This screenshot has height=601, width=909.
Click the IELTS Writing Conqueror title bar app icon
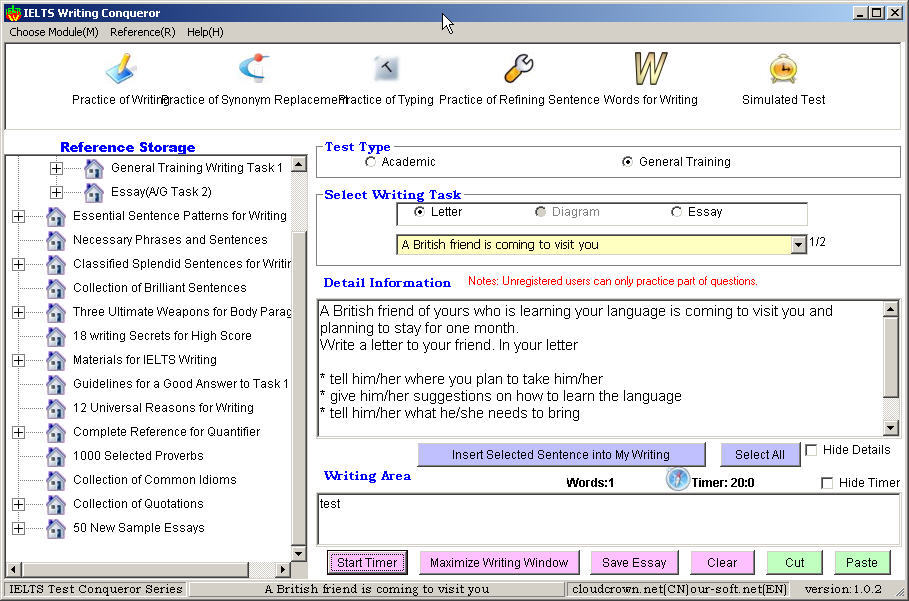point(13,13)
